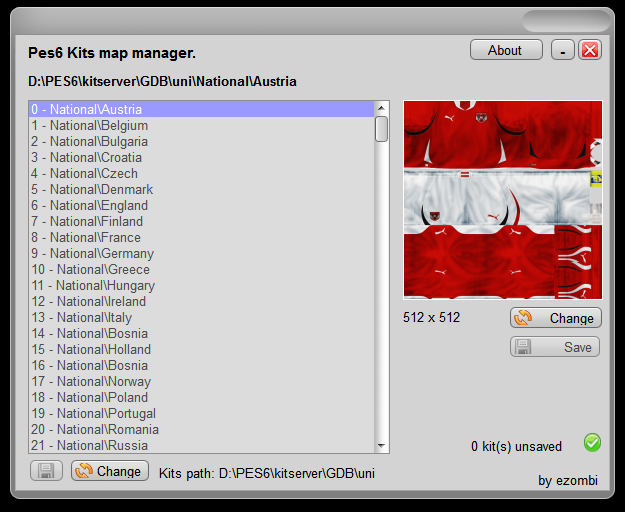Select '10 - National\Greece' row
The image size is (625, 512).
tap(202, 269)
